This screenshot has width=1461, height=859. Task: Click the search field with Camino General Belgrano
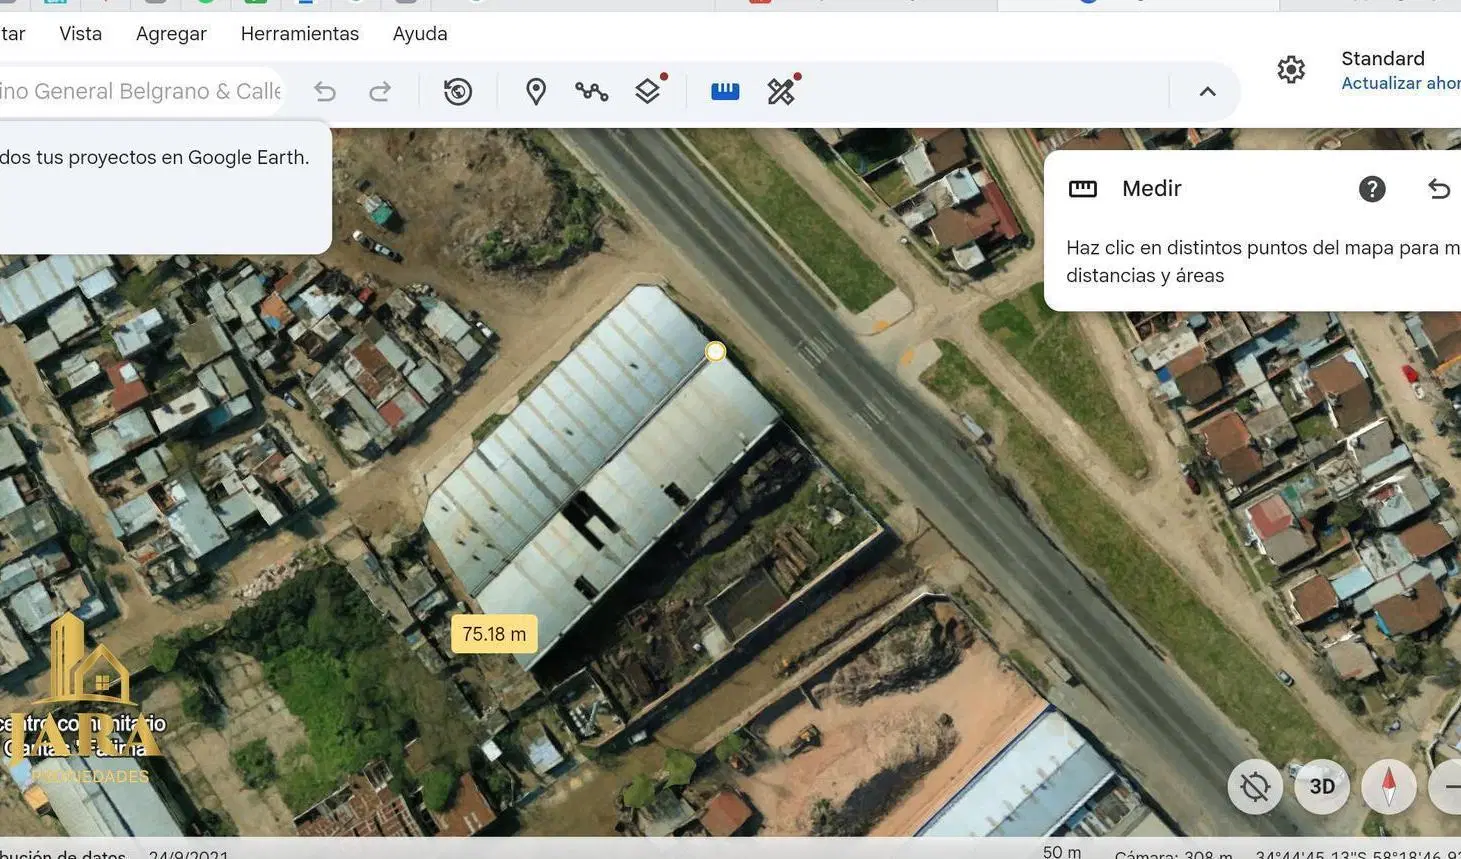click(141, 91)
